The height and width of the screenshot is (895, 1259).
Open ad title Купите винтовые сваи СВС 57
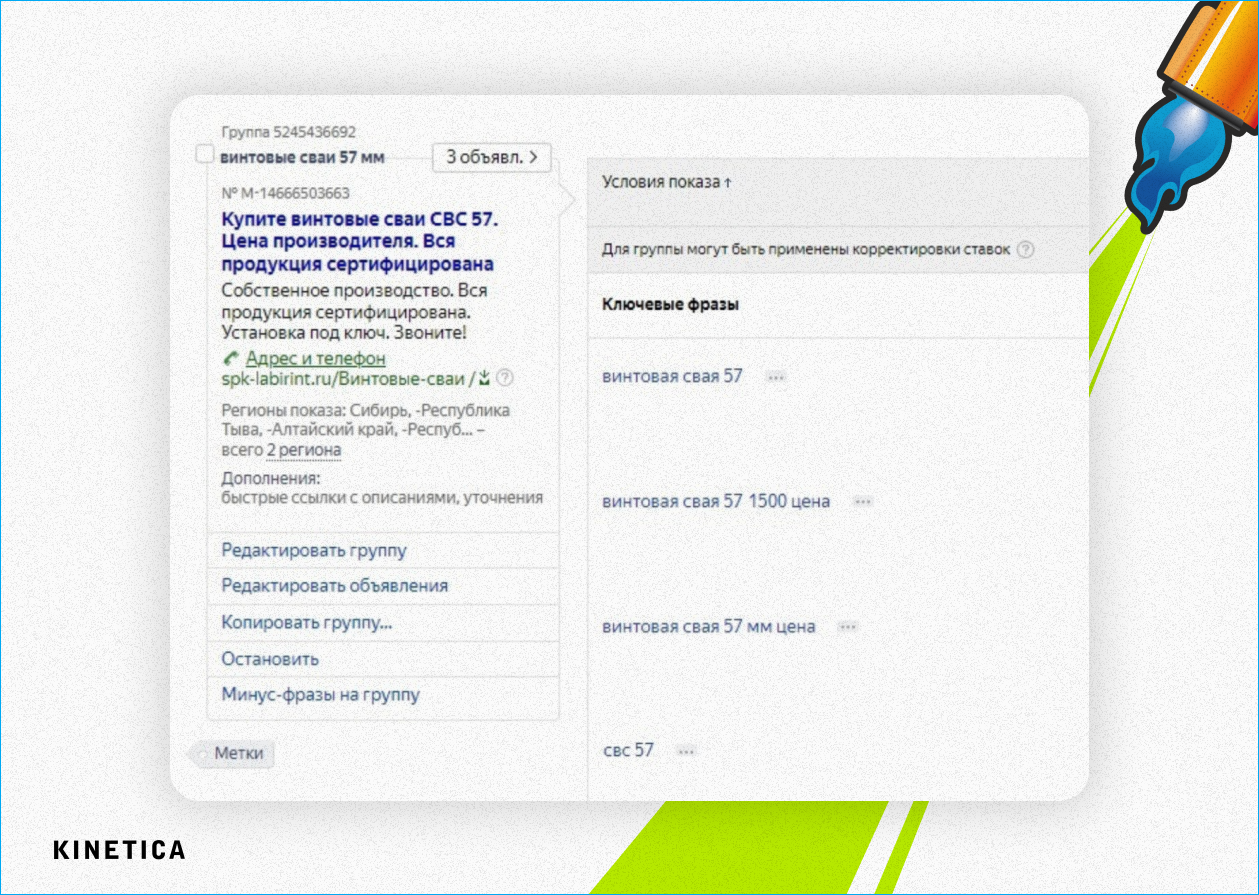tap(360, 219)
